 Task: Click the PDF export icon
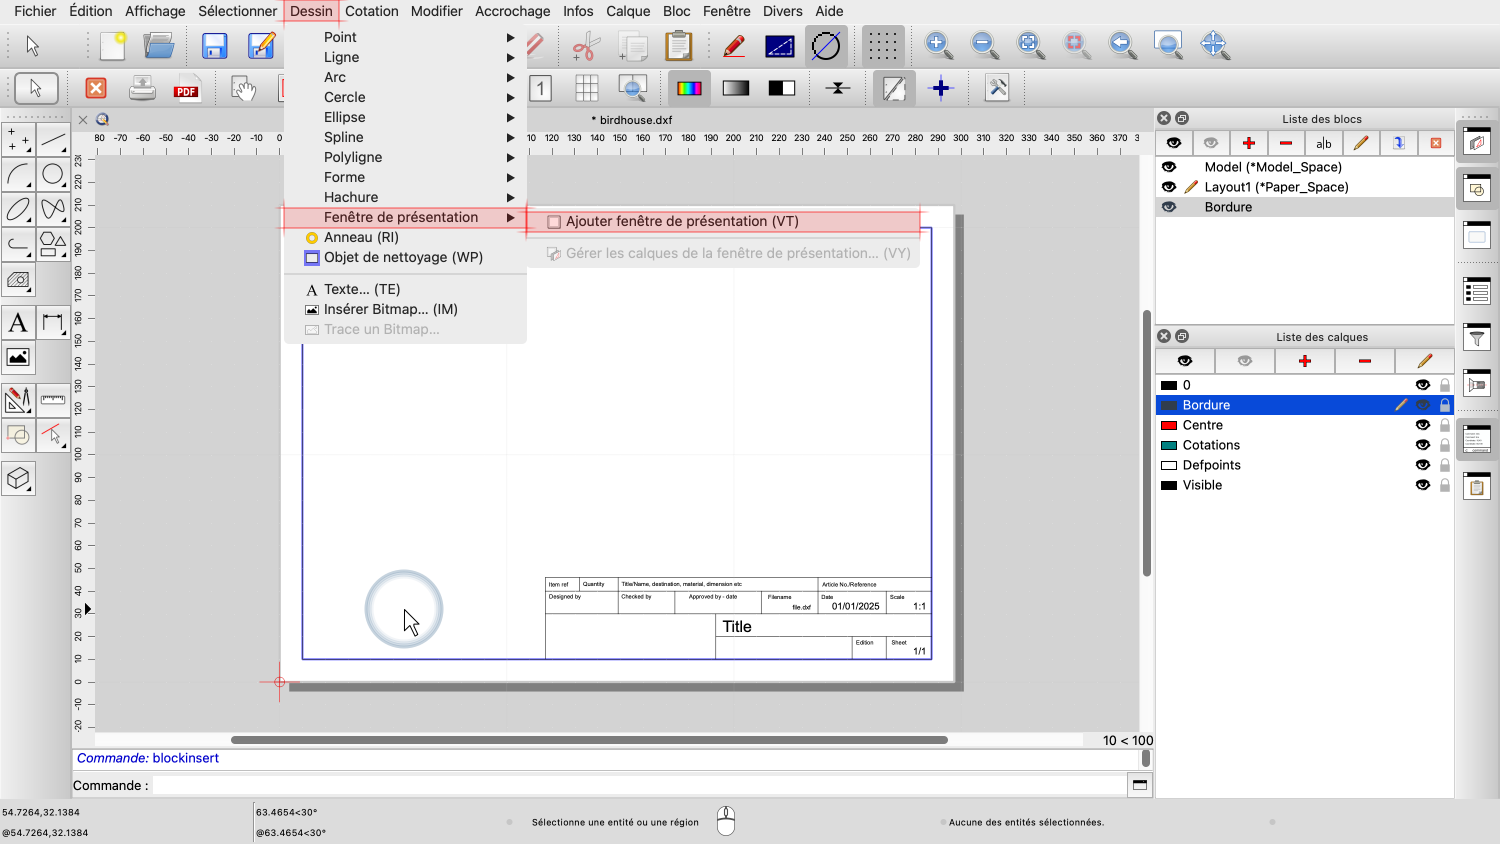186,89
